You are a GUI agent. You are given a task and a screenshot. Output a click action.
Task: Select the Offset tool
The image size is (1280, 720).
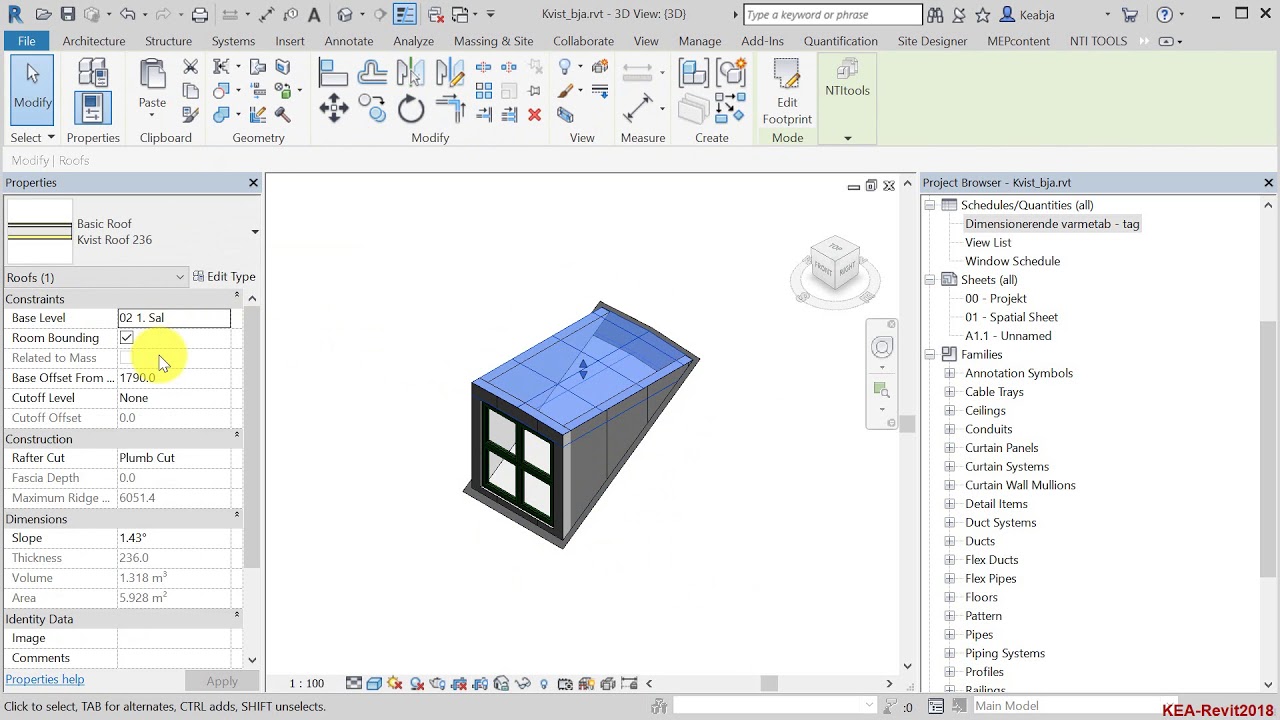(x=372, y=73)
